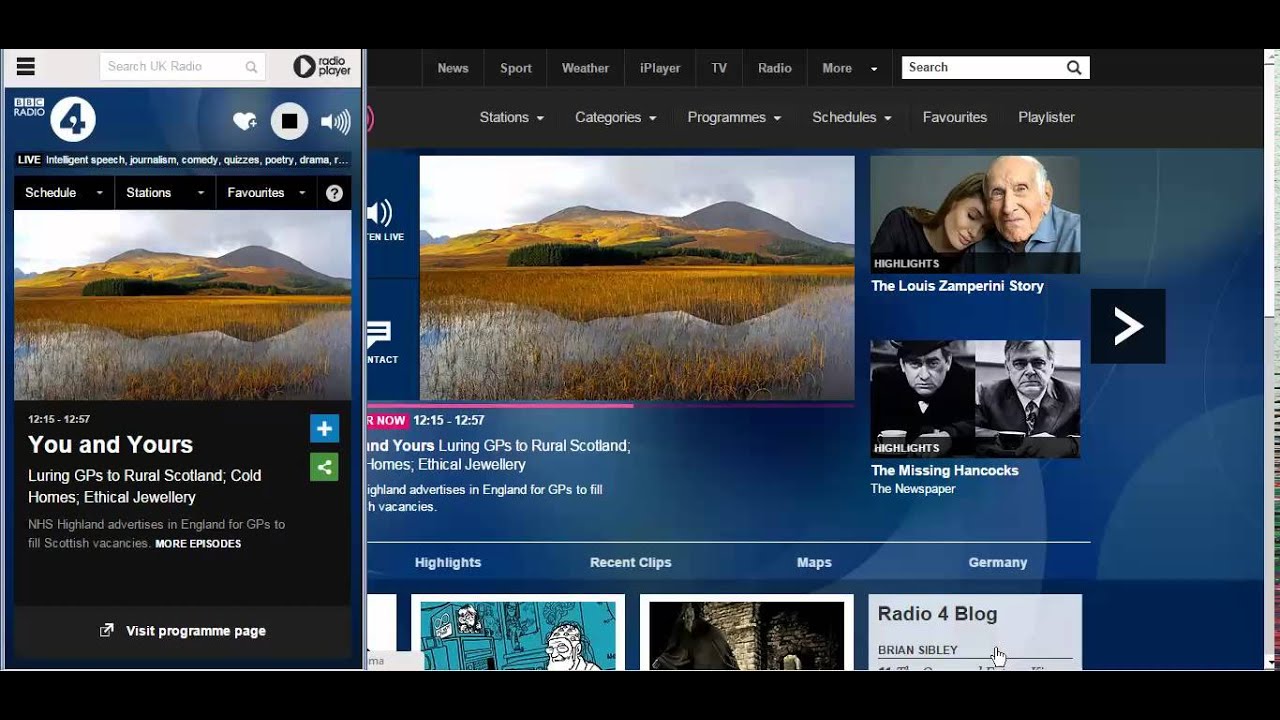The height and width of the screenshot is (720, 1280).
Task: Select Radio in BBC navigation
Action: [775, 68]
